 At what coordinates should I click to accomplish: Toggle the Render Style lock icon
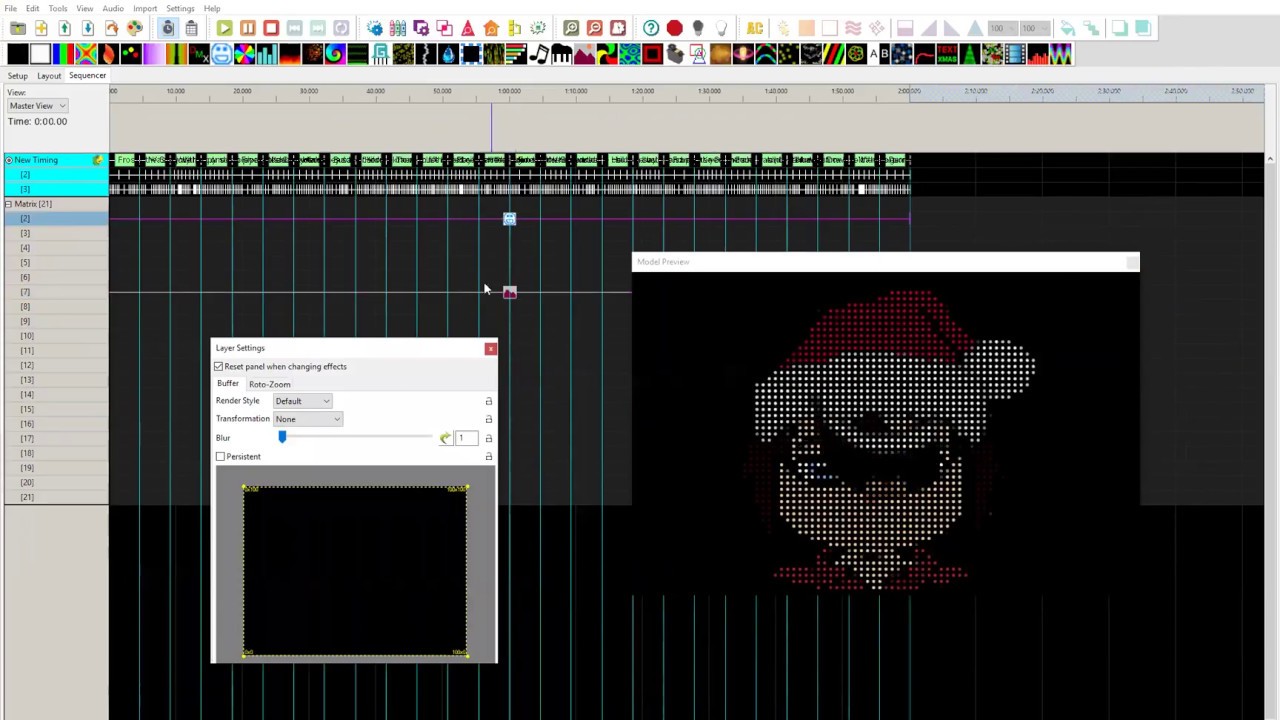pyautogui.click(x=488, y=401)
